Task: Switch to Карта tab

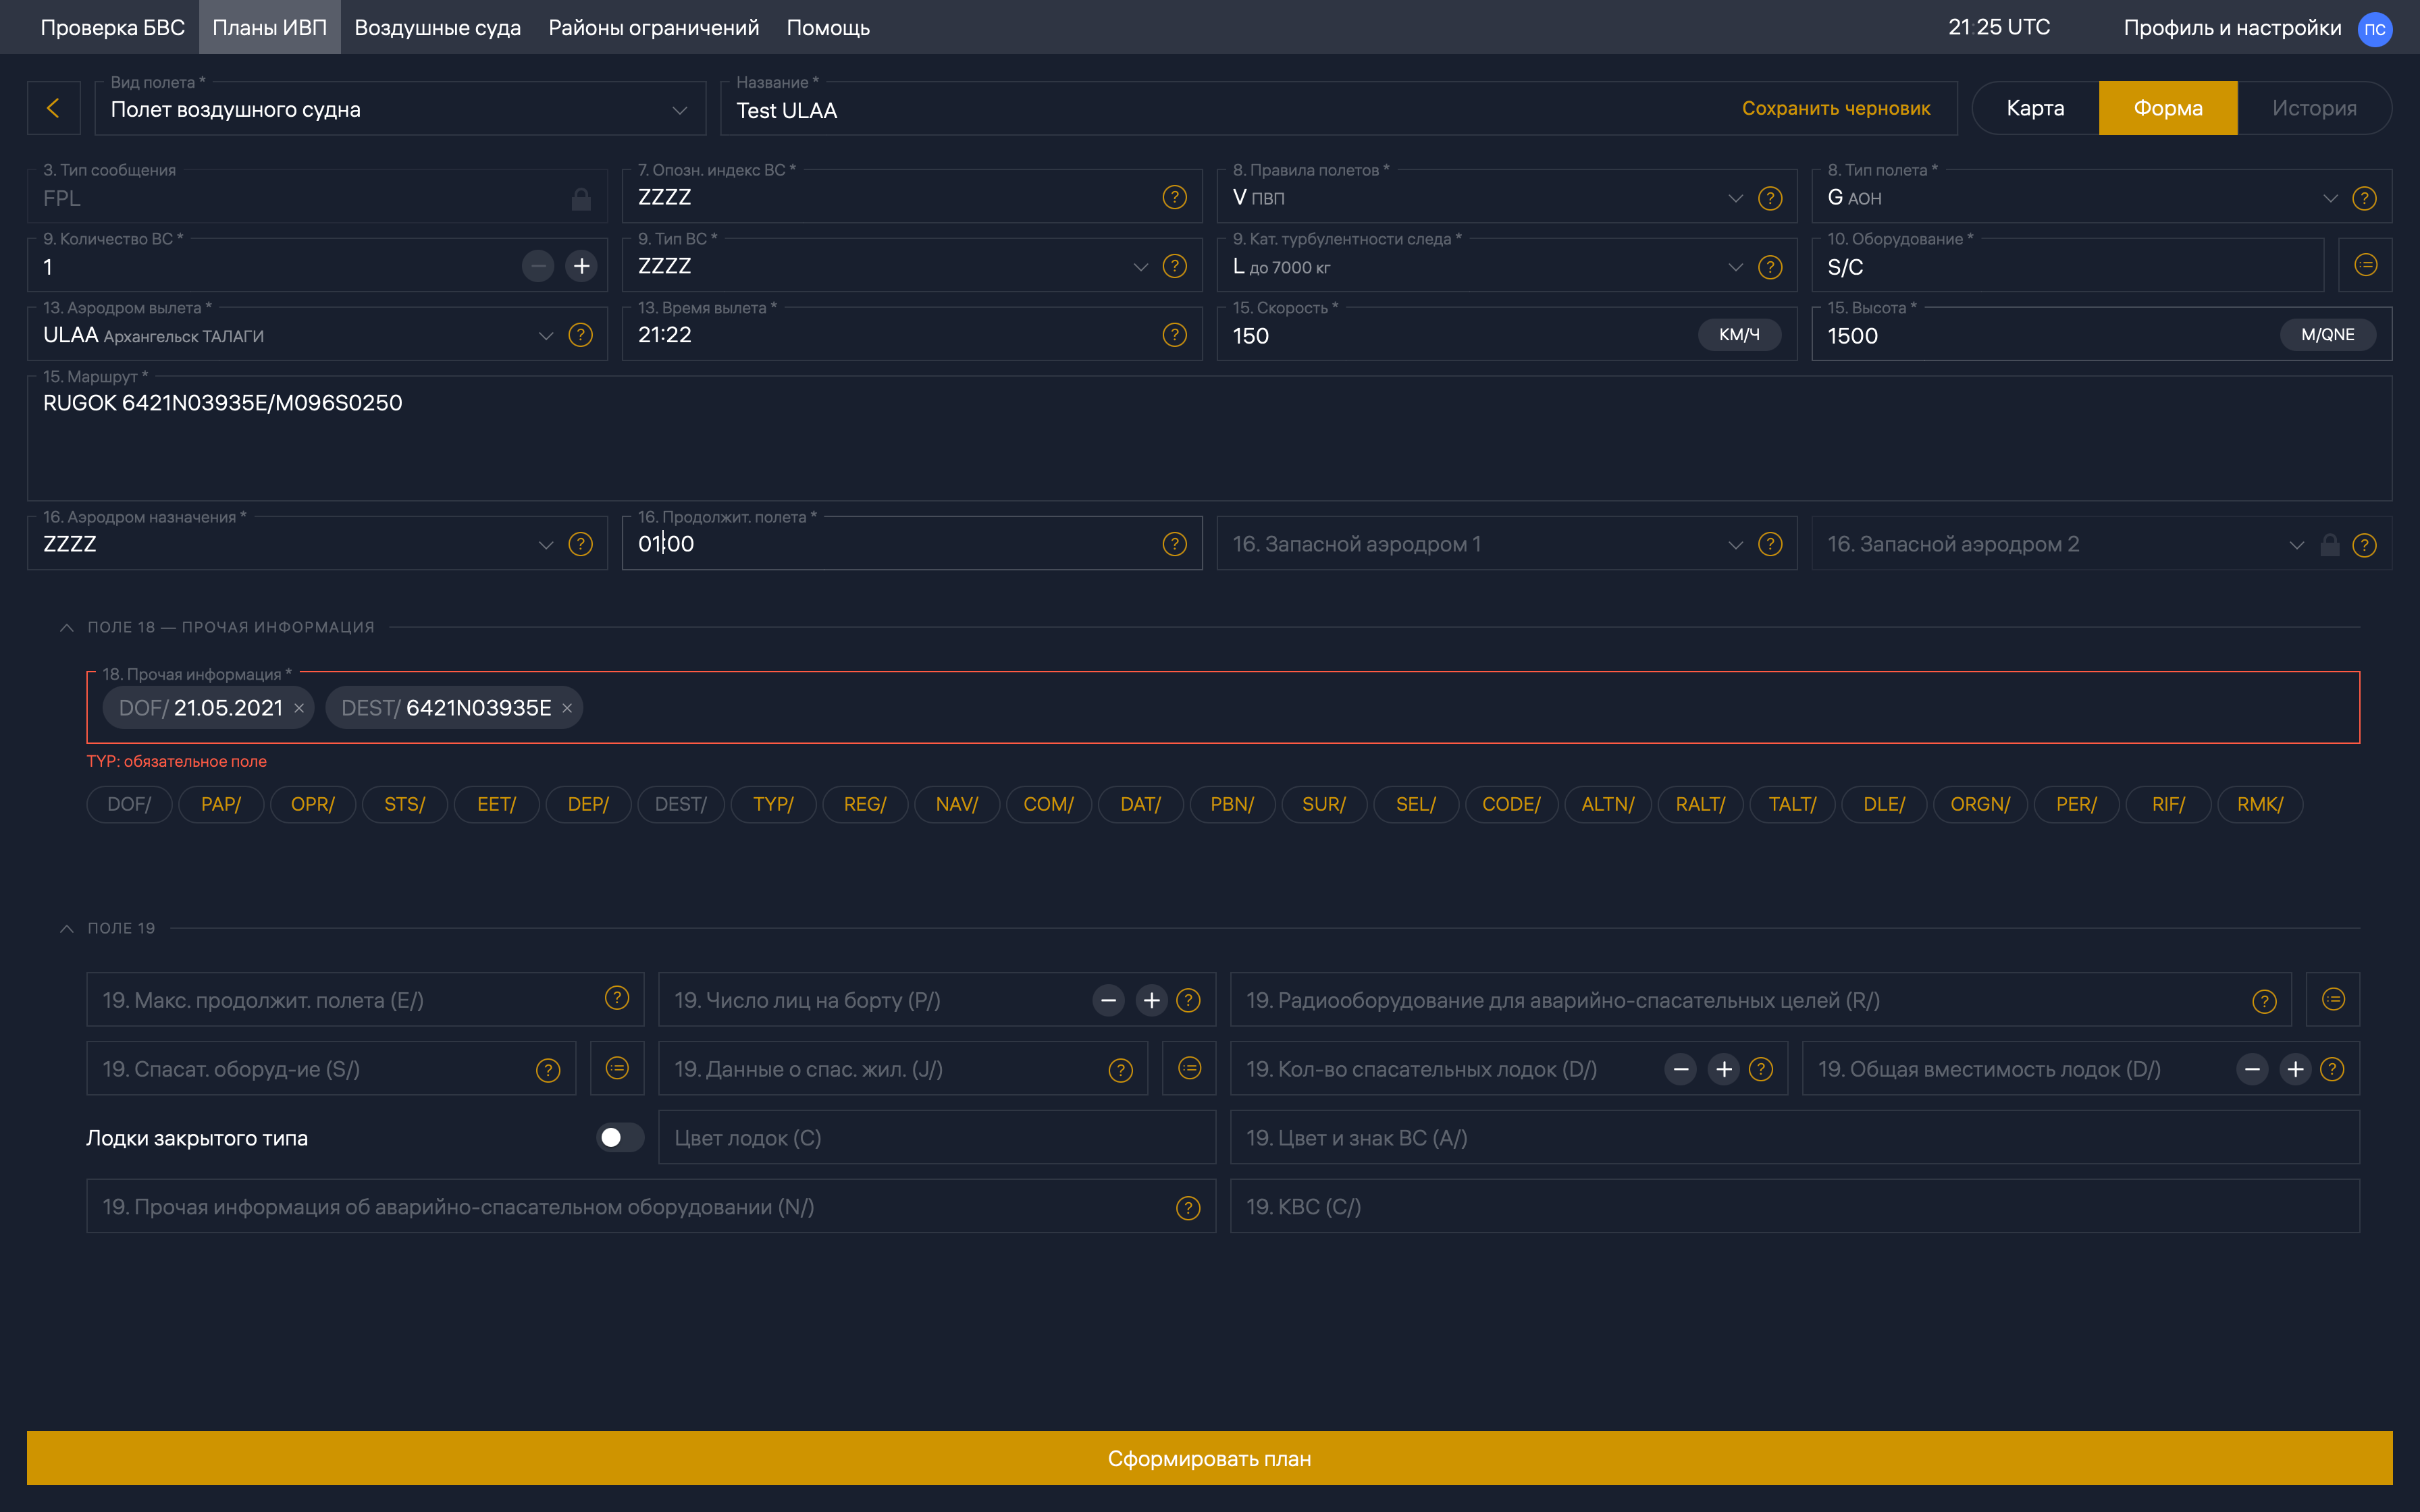Action: click(x=2034, y=108)
